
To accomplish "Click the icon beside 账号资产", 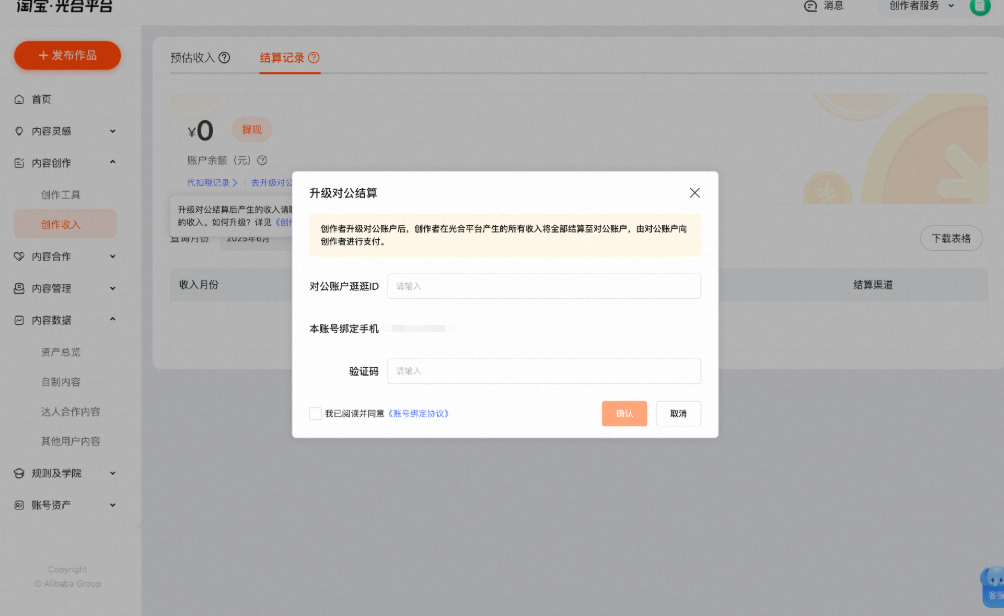I will pyautogui.click(x=19, y=505).
